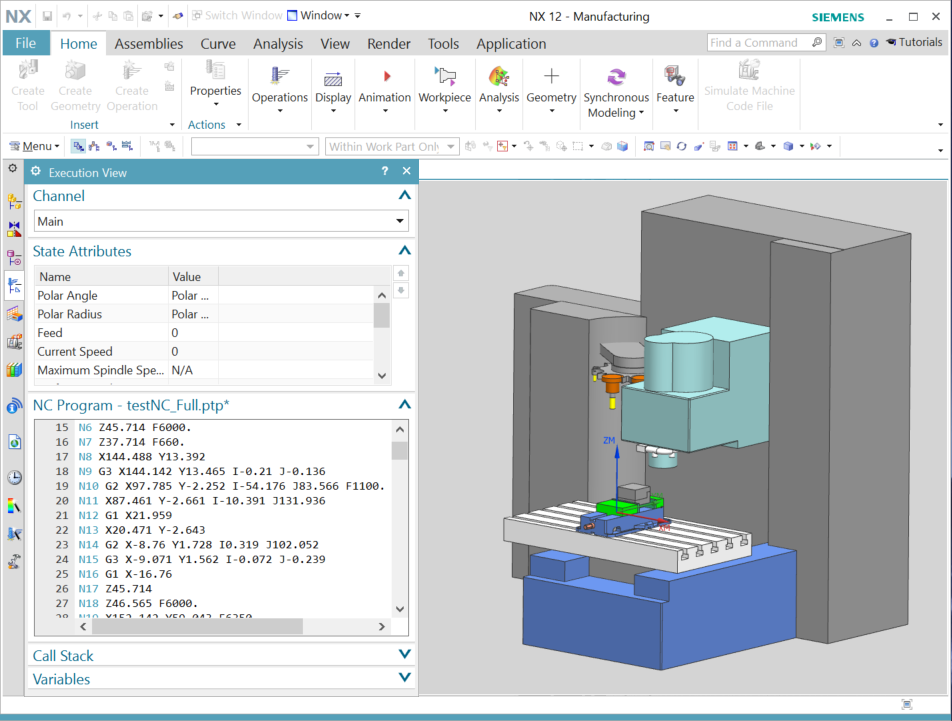Click the Help question icon near Tutorials

[x=874, y=42]
